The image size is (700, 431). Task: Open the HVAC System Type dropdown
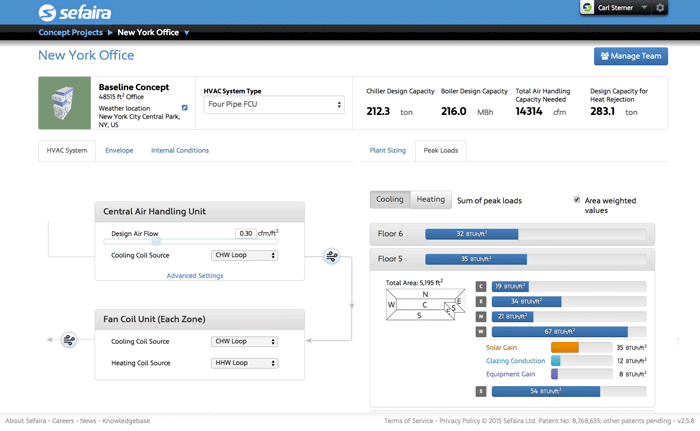[x=274, y=104]
